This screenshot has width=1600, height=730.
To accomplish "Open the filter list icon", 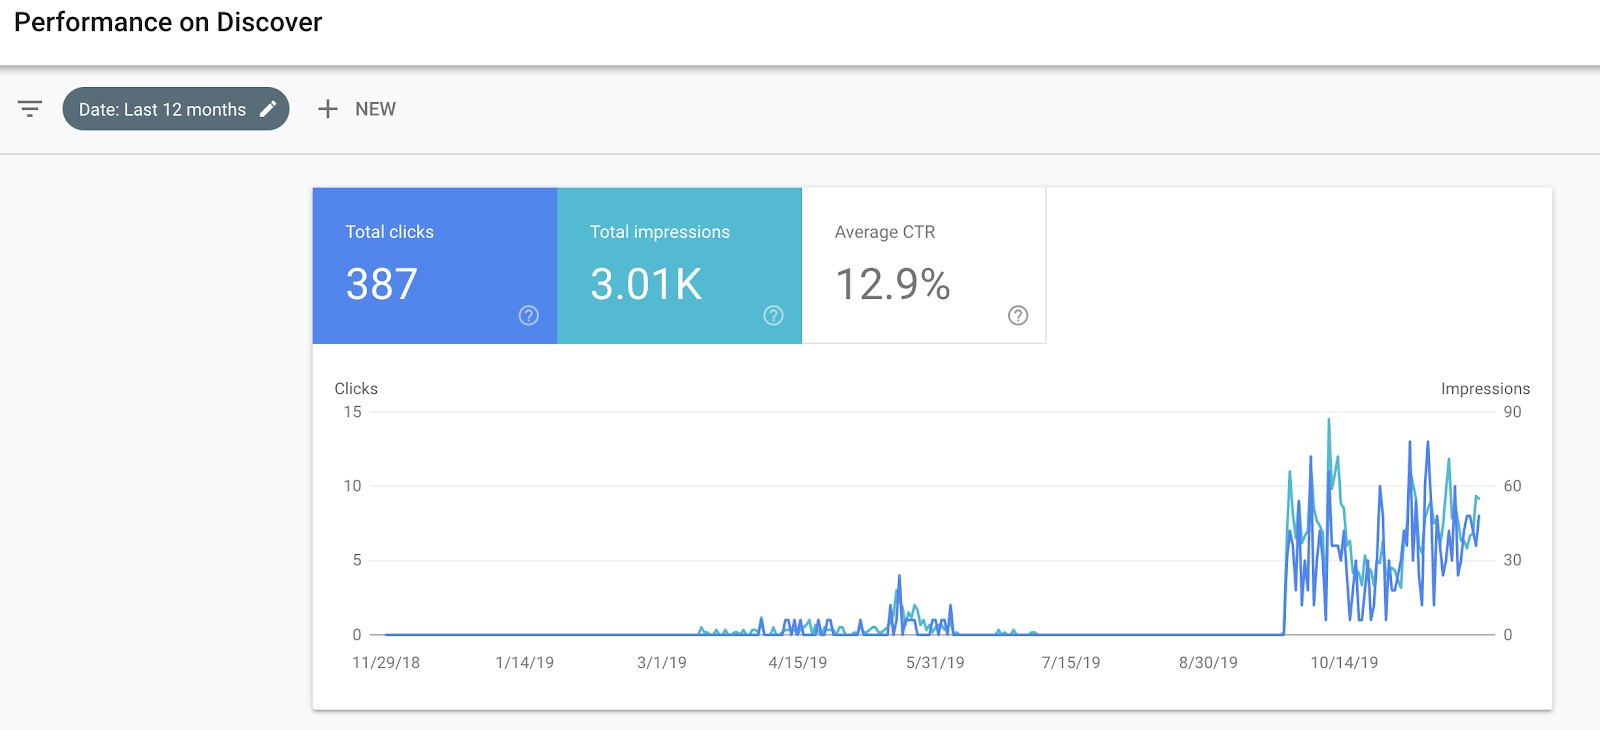I will point(30,109).
